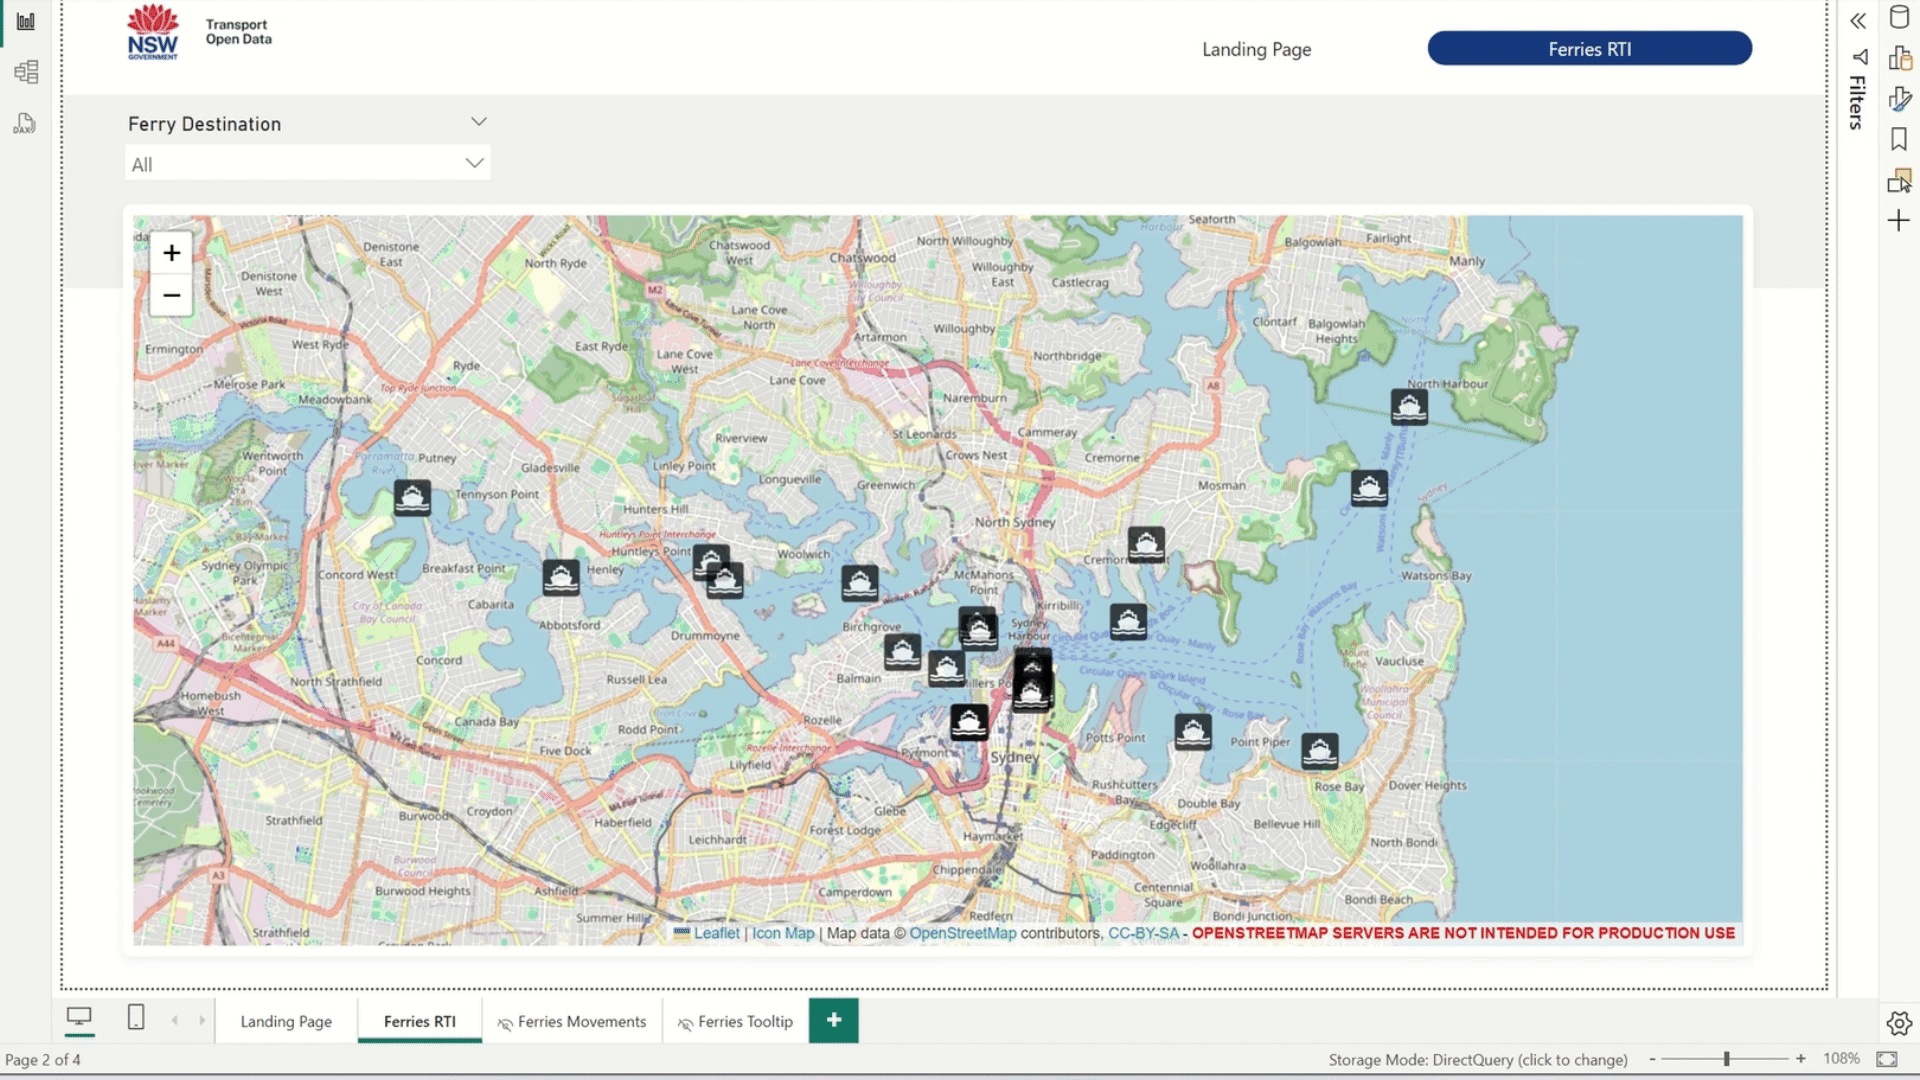Image resolution: width=1920 pixels, height=1080 pixels.
Task: Switch to desktop layout view
Action: click(x=79, y=1018)
